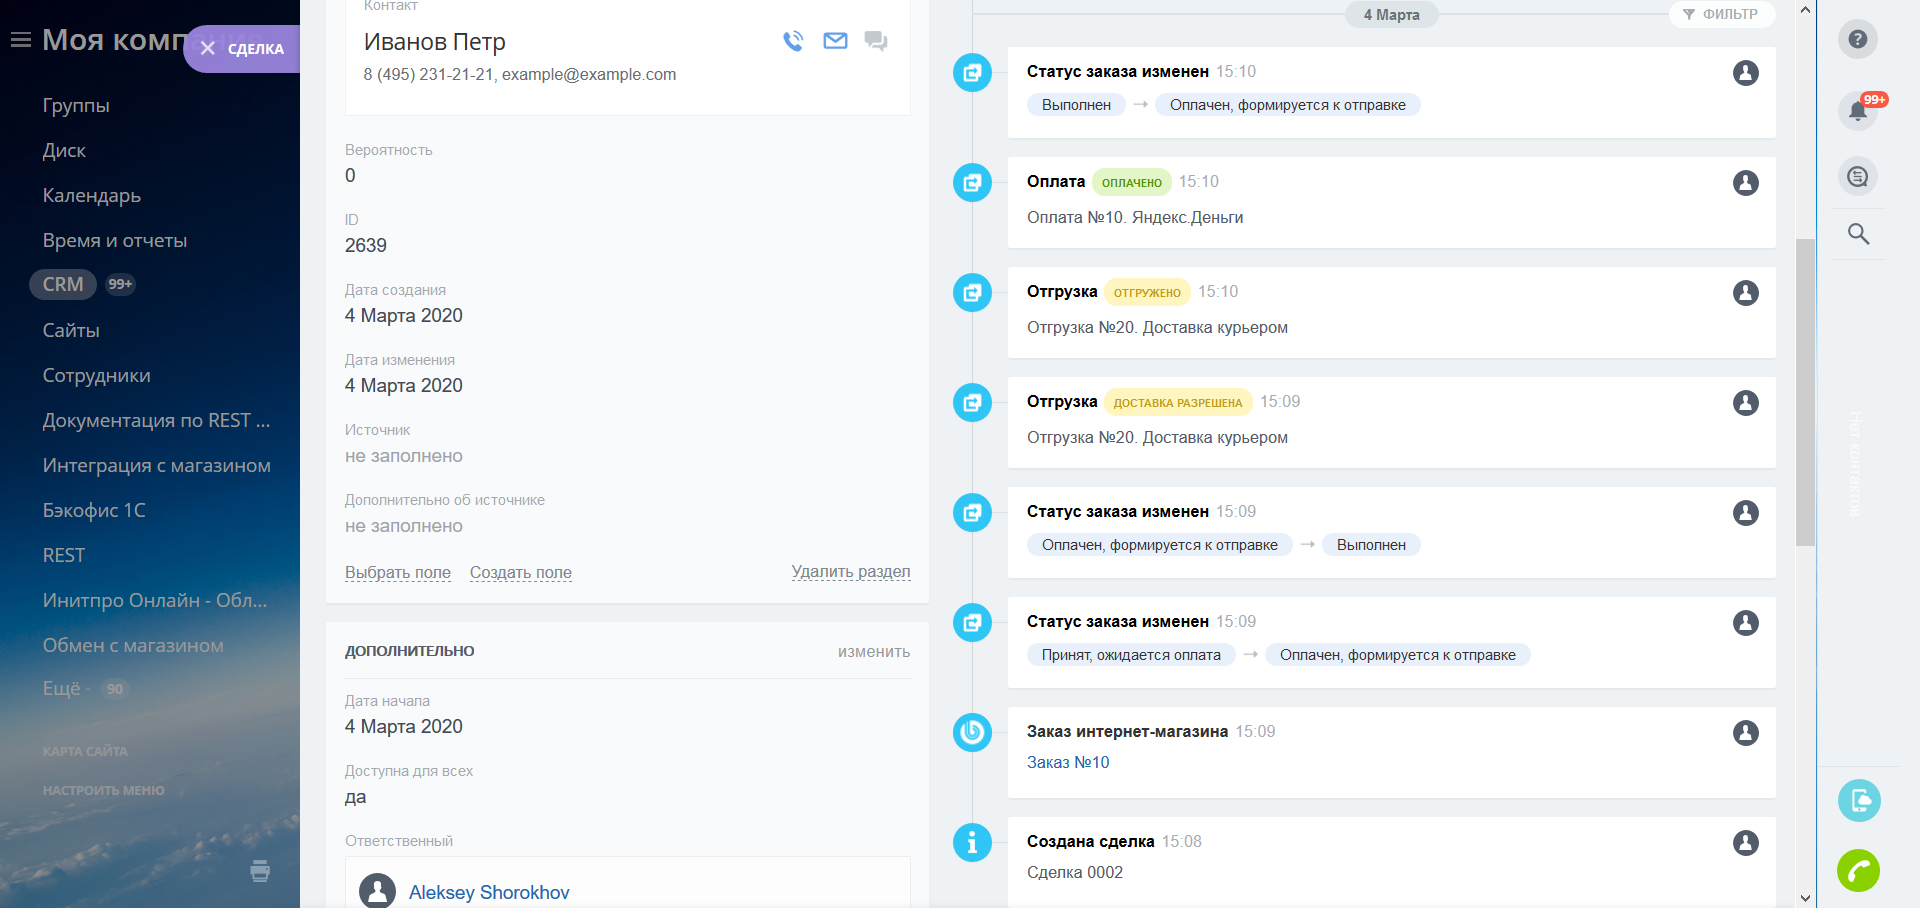Viewport: 1920px width, 908px height.
Task: Click the vertical scrollbar thumb
Action: (1805, 390)
